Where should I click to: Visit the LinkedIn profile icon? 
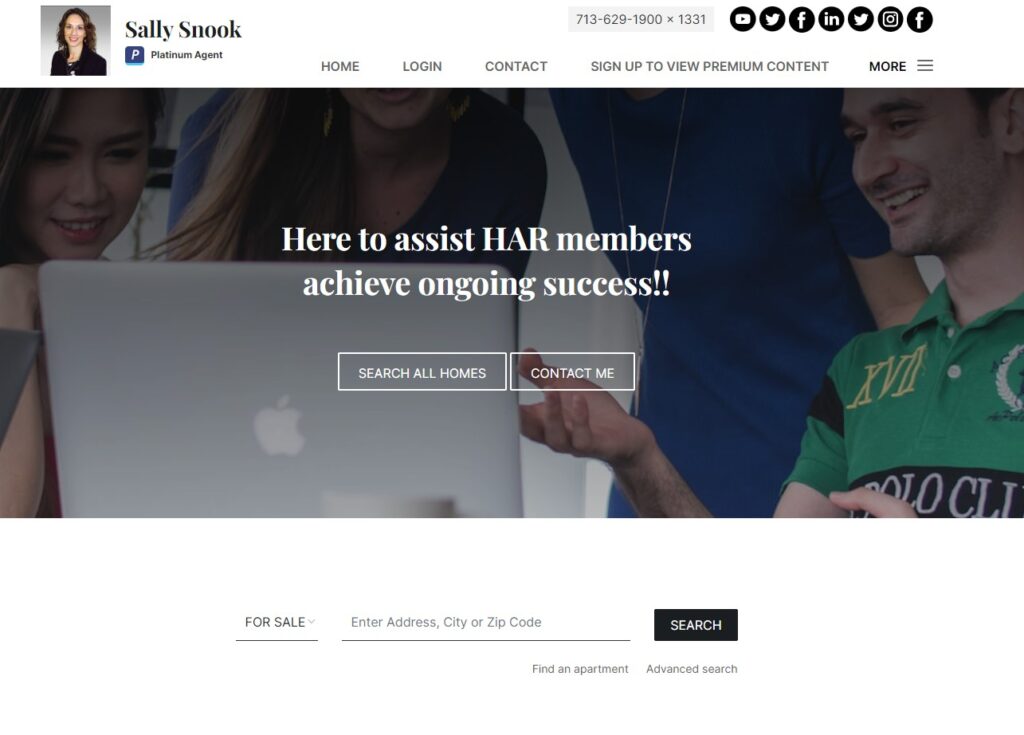831,20
